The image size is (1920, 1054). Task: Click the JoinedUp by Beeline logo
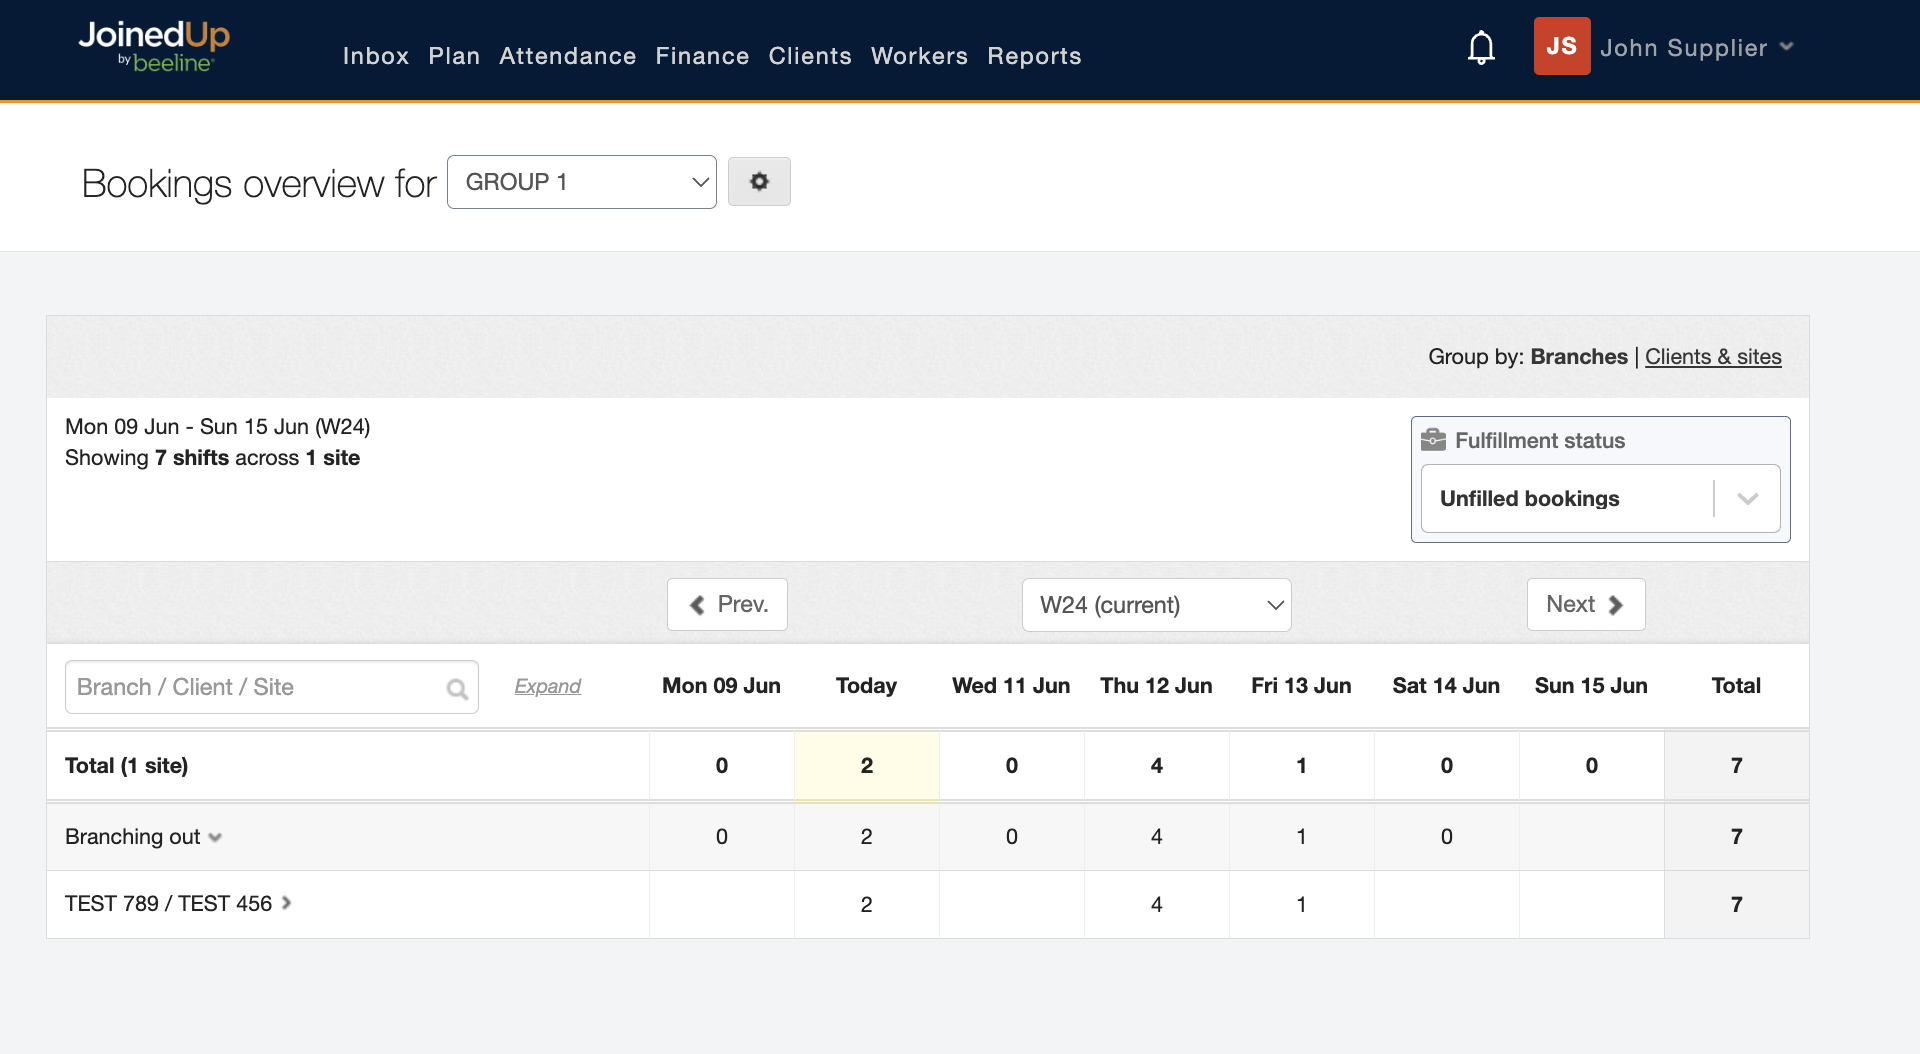point(154,47)
